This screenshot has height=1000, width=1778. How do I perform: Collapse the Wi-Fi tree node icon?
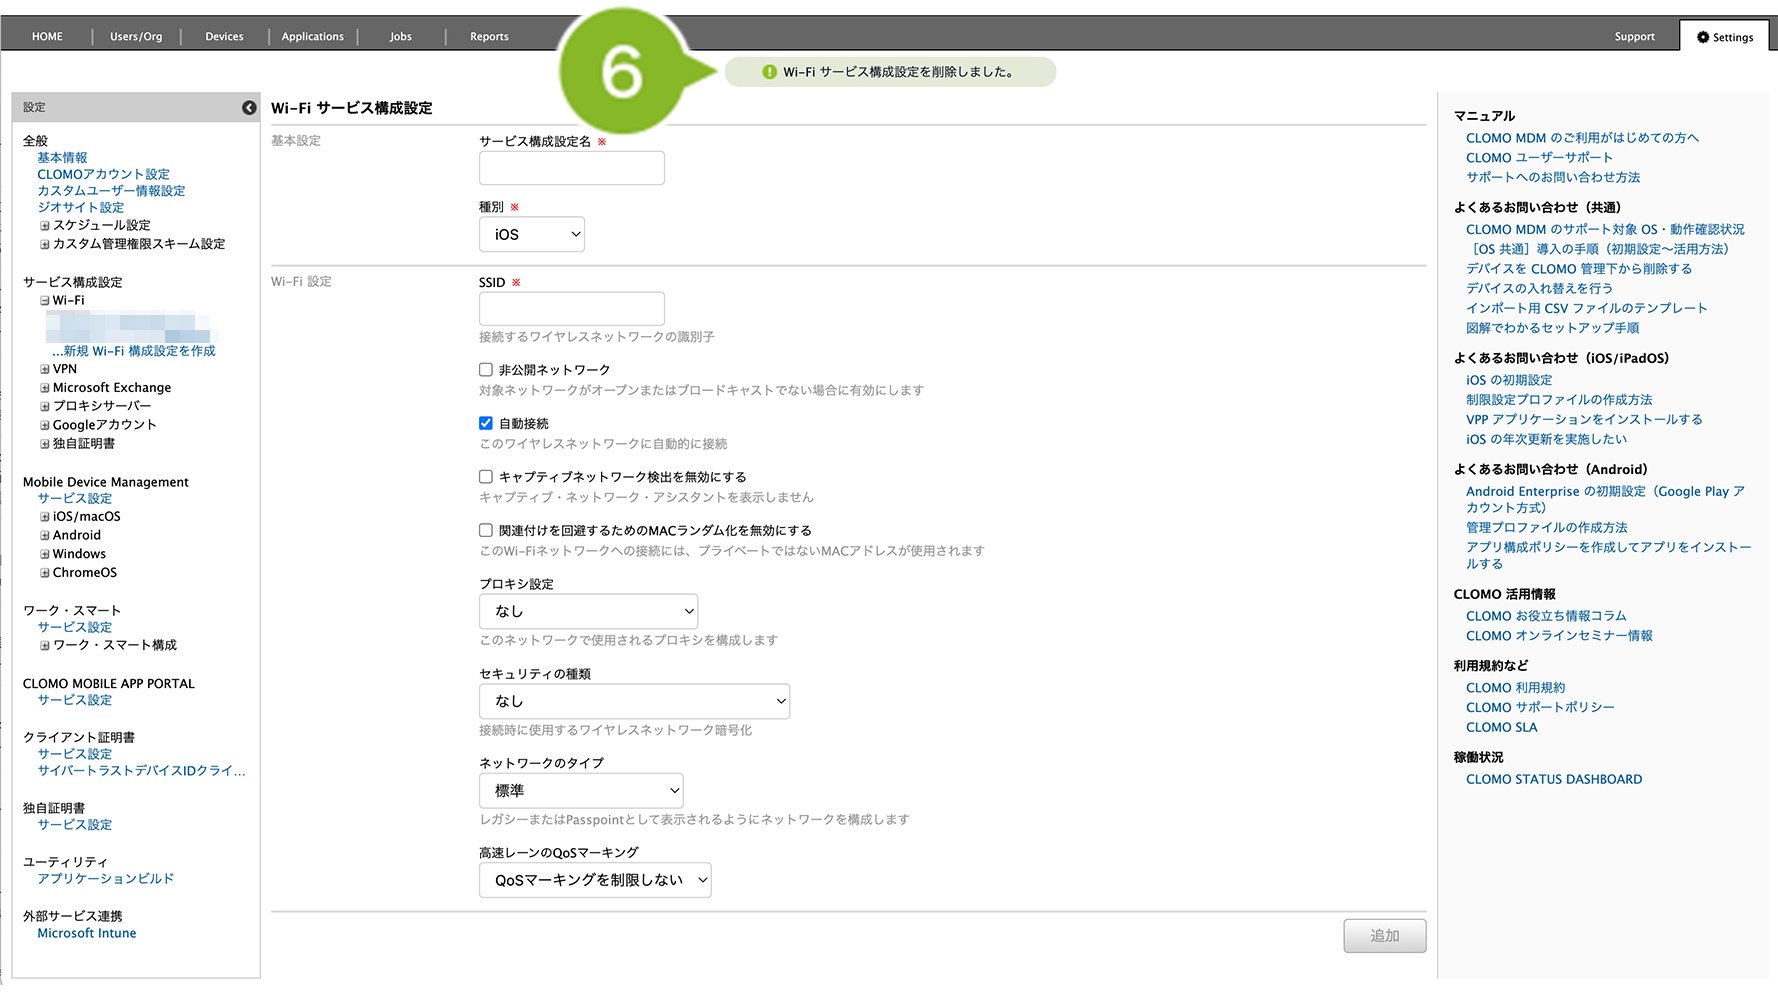pyautogui.click(x=45, y=301)
